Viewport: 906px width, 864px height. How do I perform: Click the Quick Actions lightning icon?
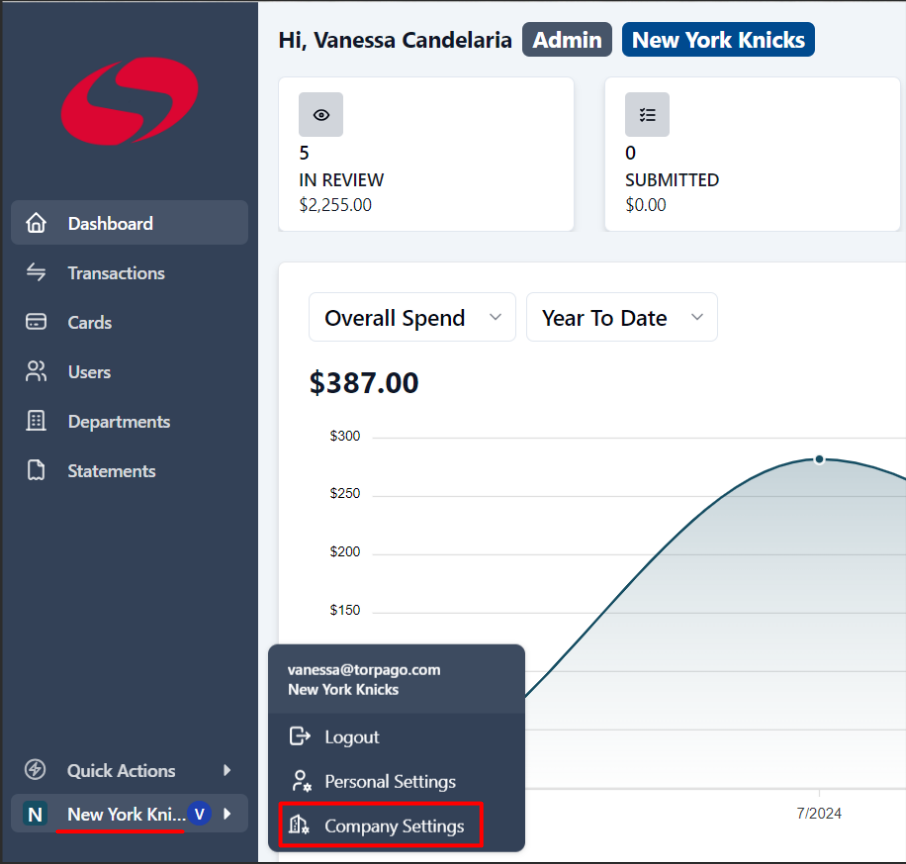[35, 769]
